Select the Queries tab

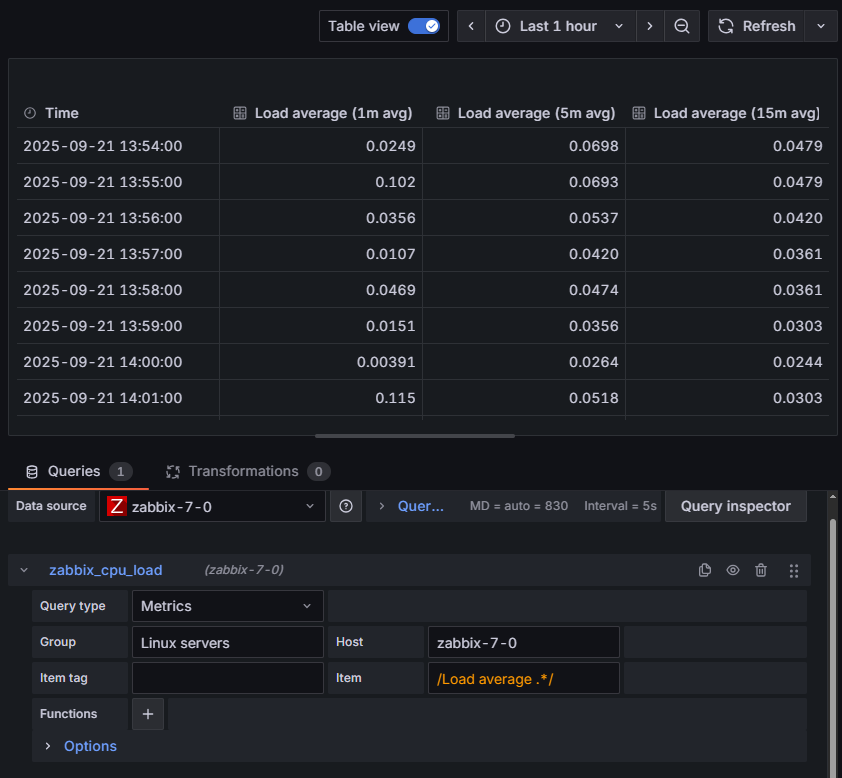coord(74,471)
